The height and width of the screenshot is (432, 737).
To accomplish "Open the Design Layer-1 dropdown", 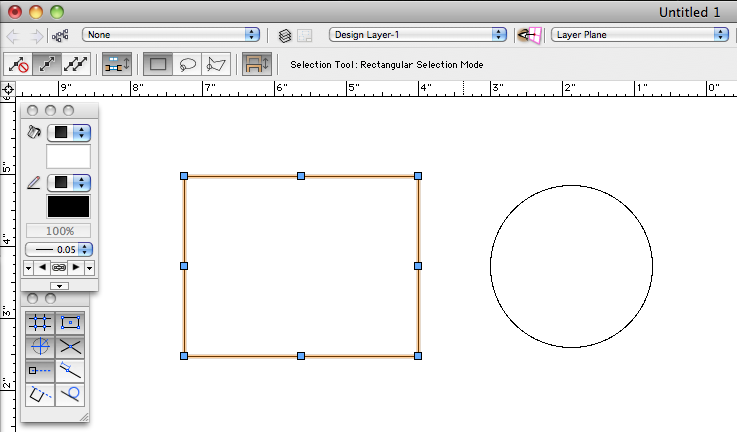I will point(417,34).
